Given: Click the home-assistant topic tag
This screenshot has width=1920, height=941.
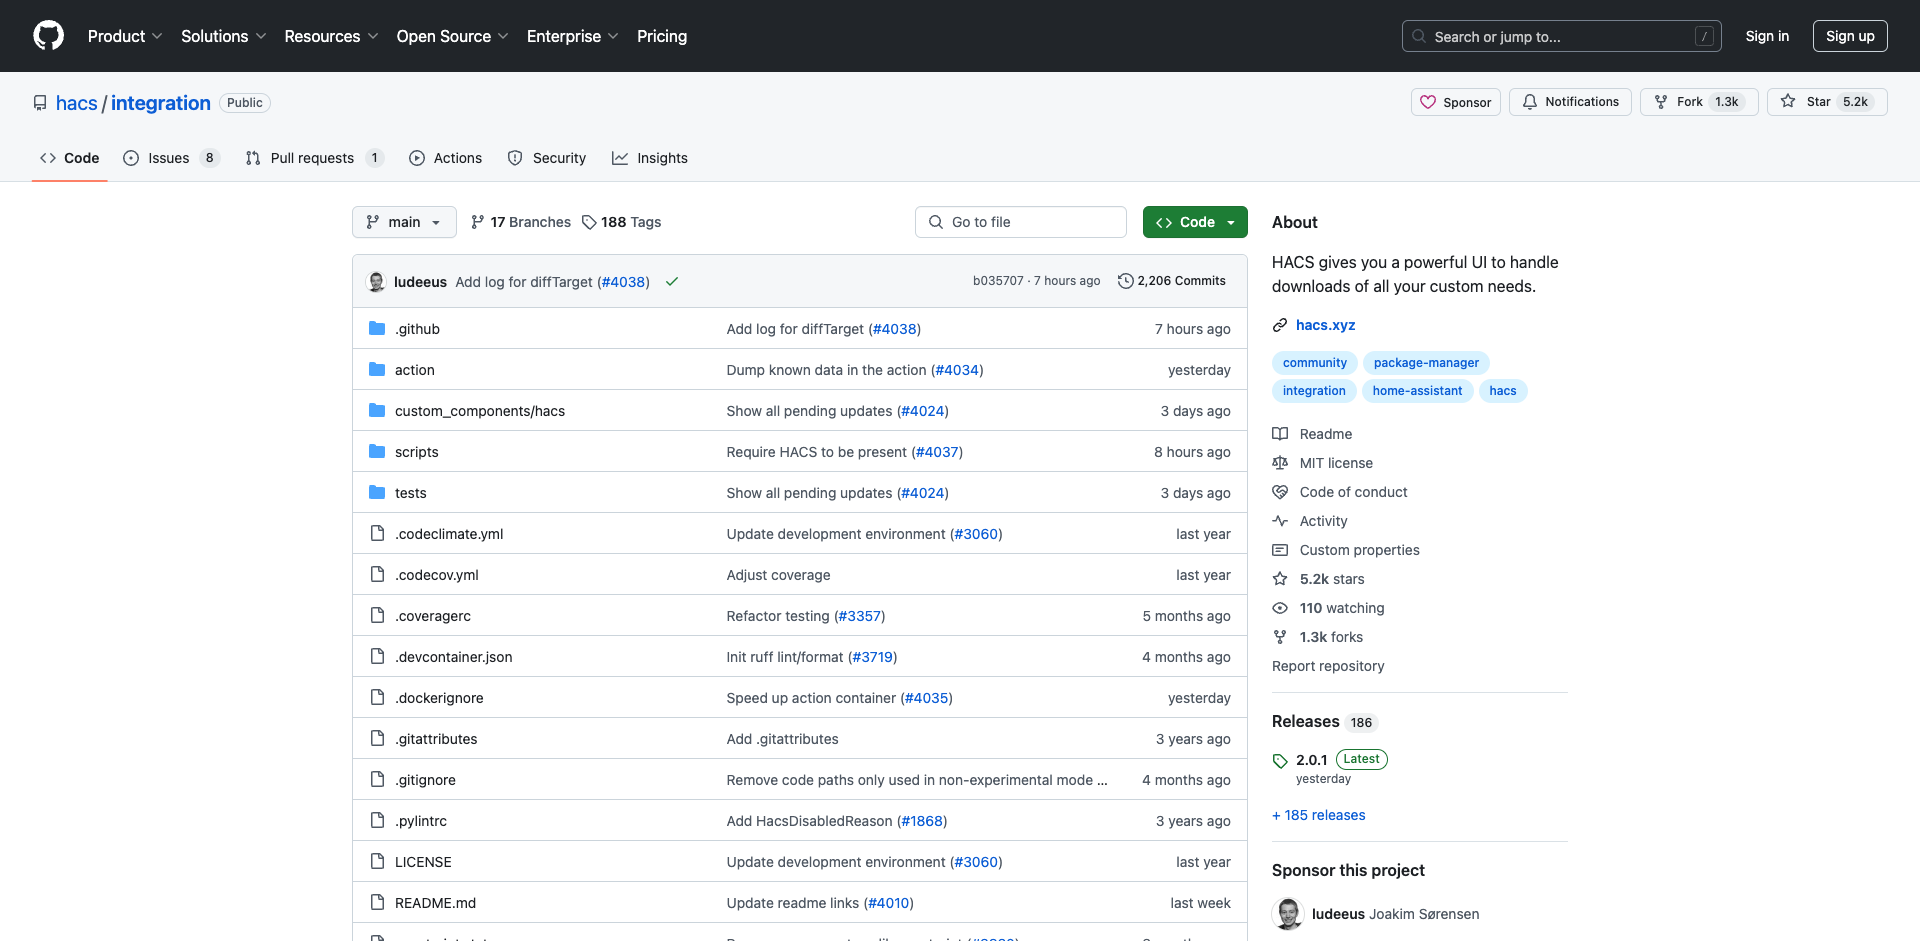Looking at the screenshot, I should click(1417, 391).
